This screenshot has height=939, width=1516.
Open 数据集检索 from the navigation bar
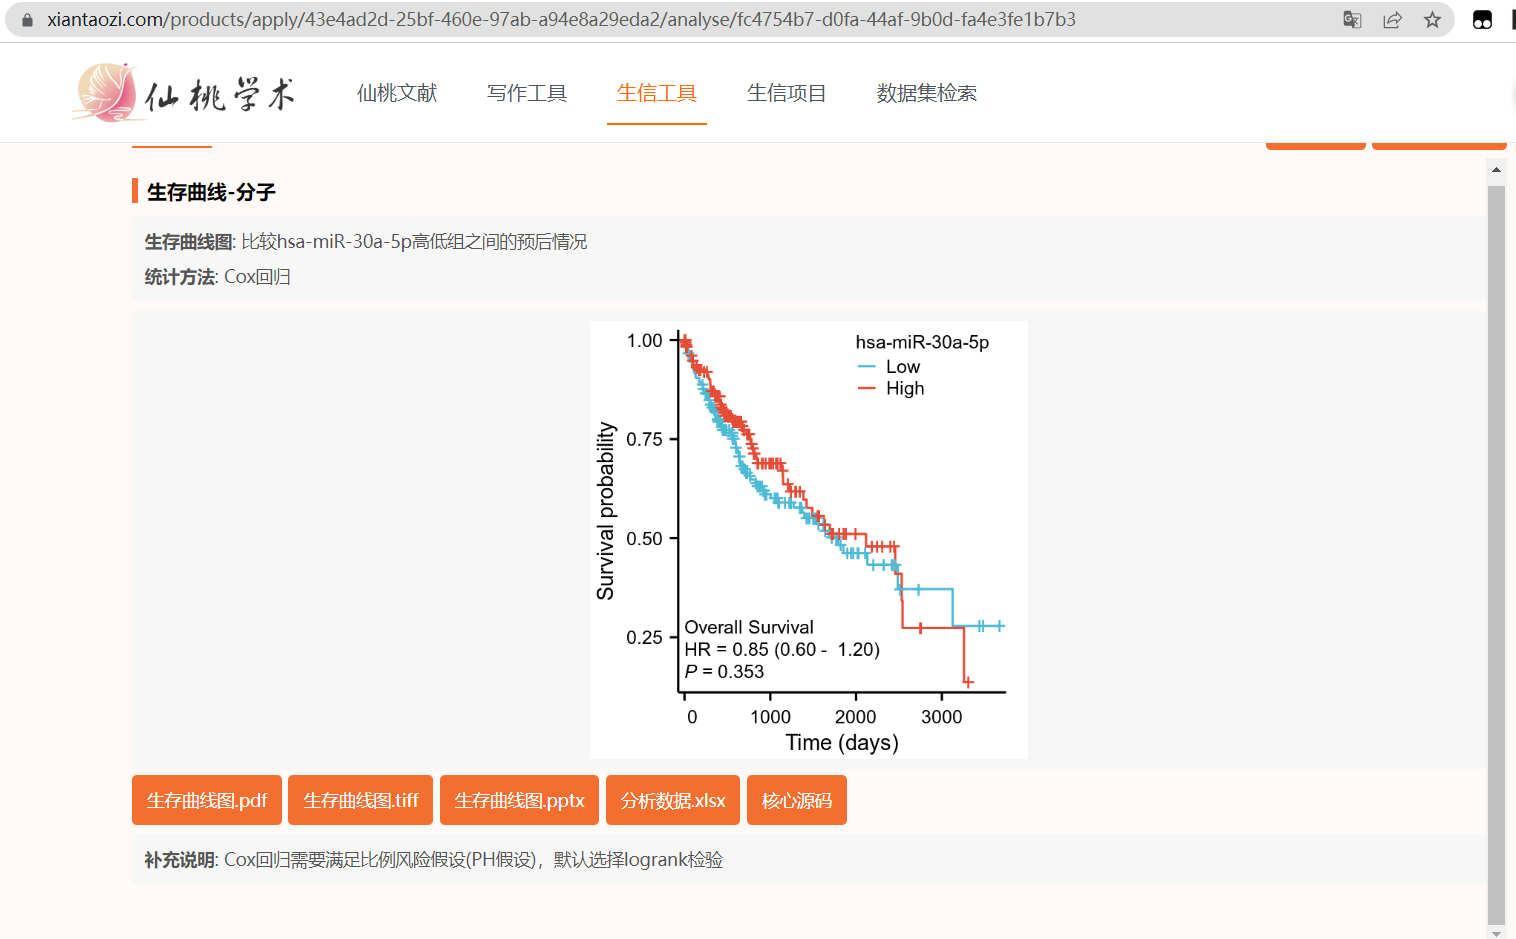click(x=927, y=94)
